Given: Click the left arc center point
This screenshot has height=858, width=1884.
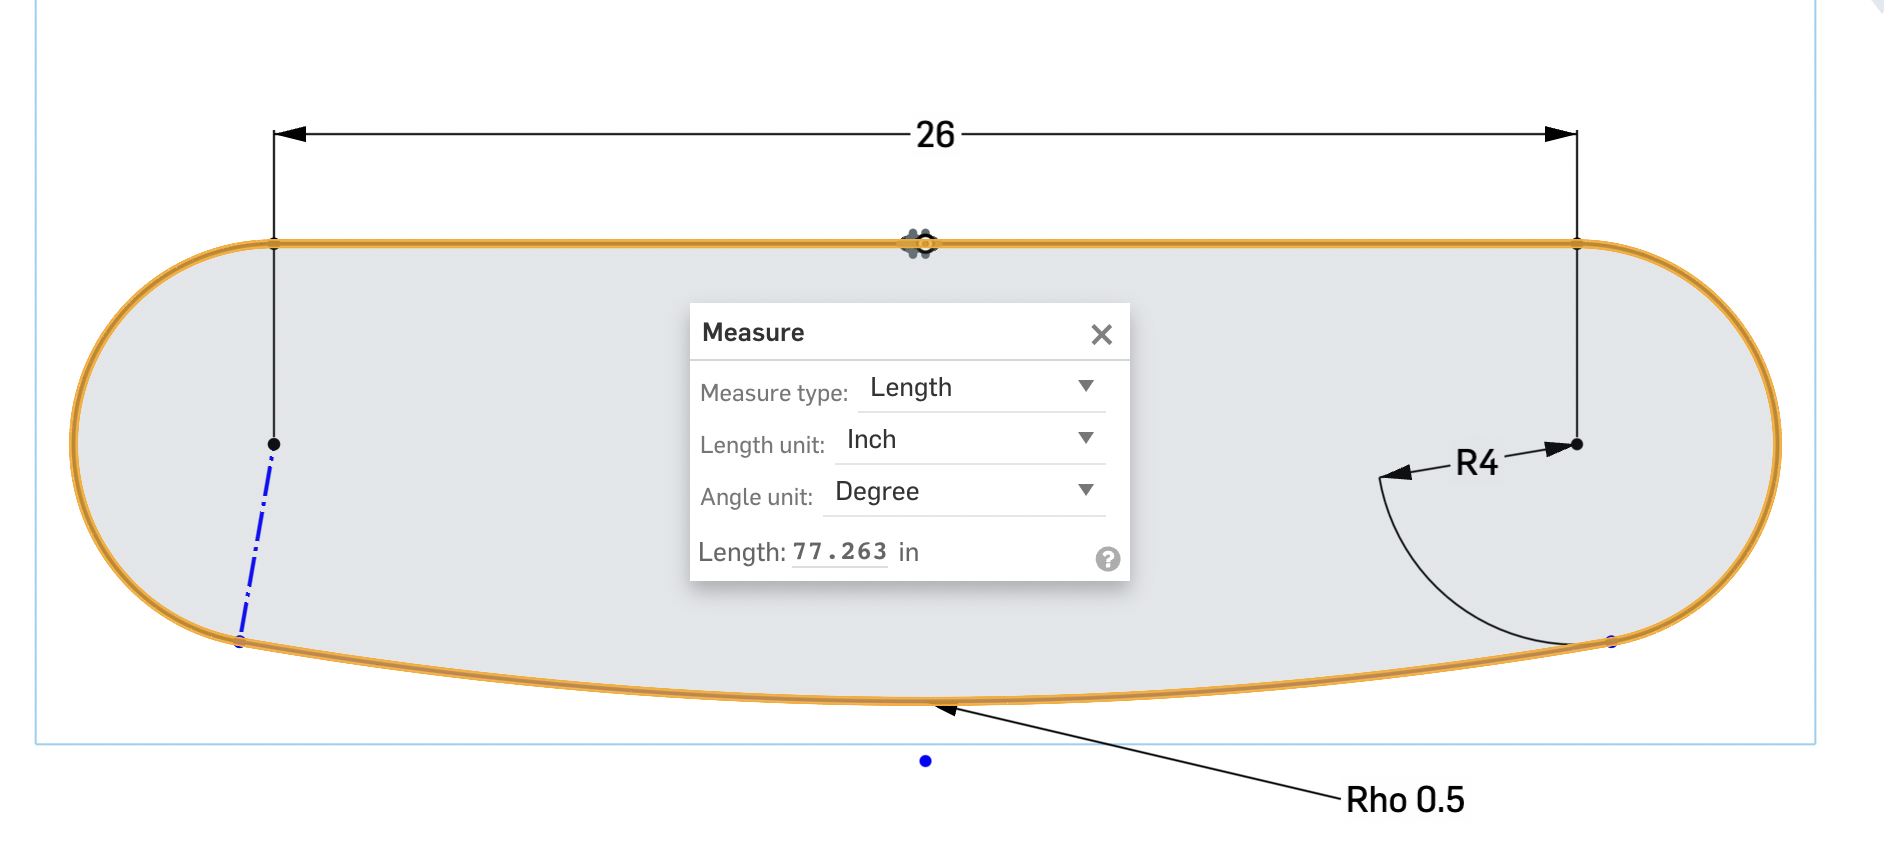Looking at the screenshot, I should click(273, 444).
